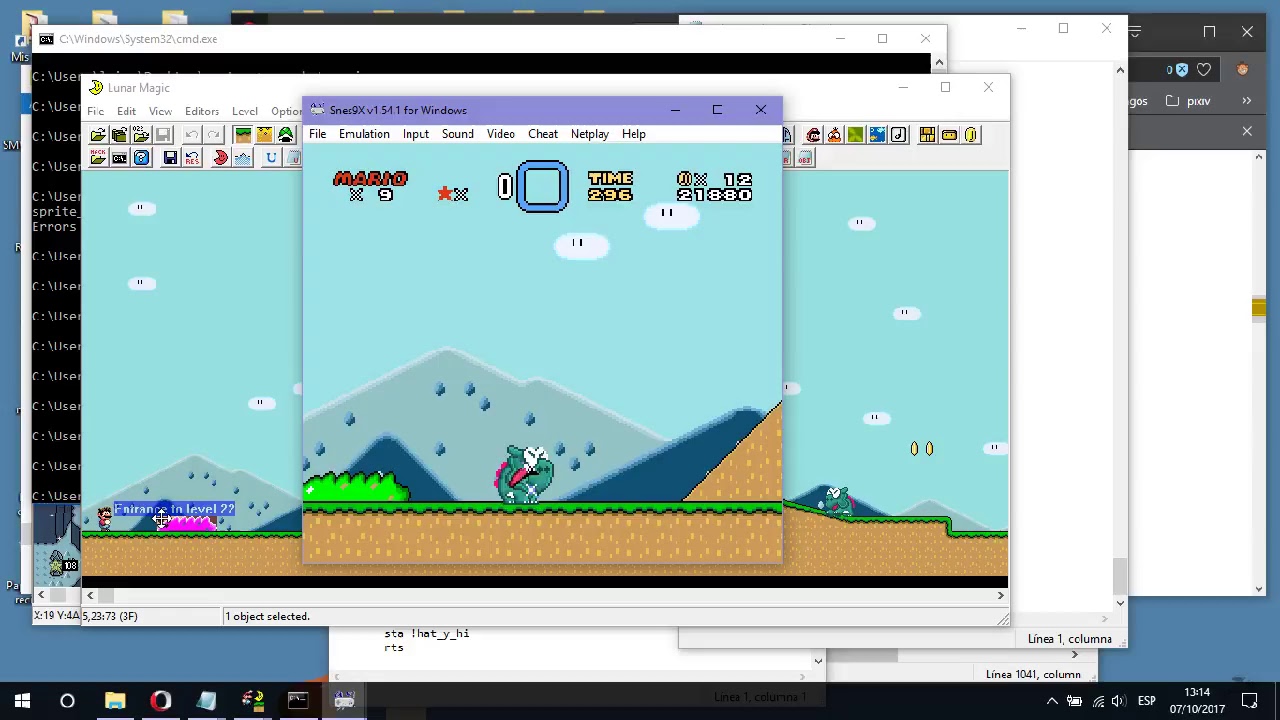Click the yellow turn block toolbar icon
Viewport: 1280px width, 720px height.
point(949,135)
